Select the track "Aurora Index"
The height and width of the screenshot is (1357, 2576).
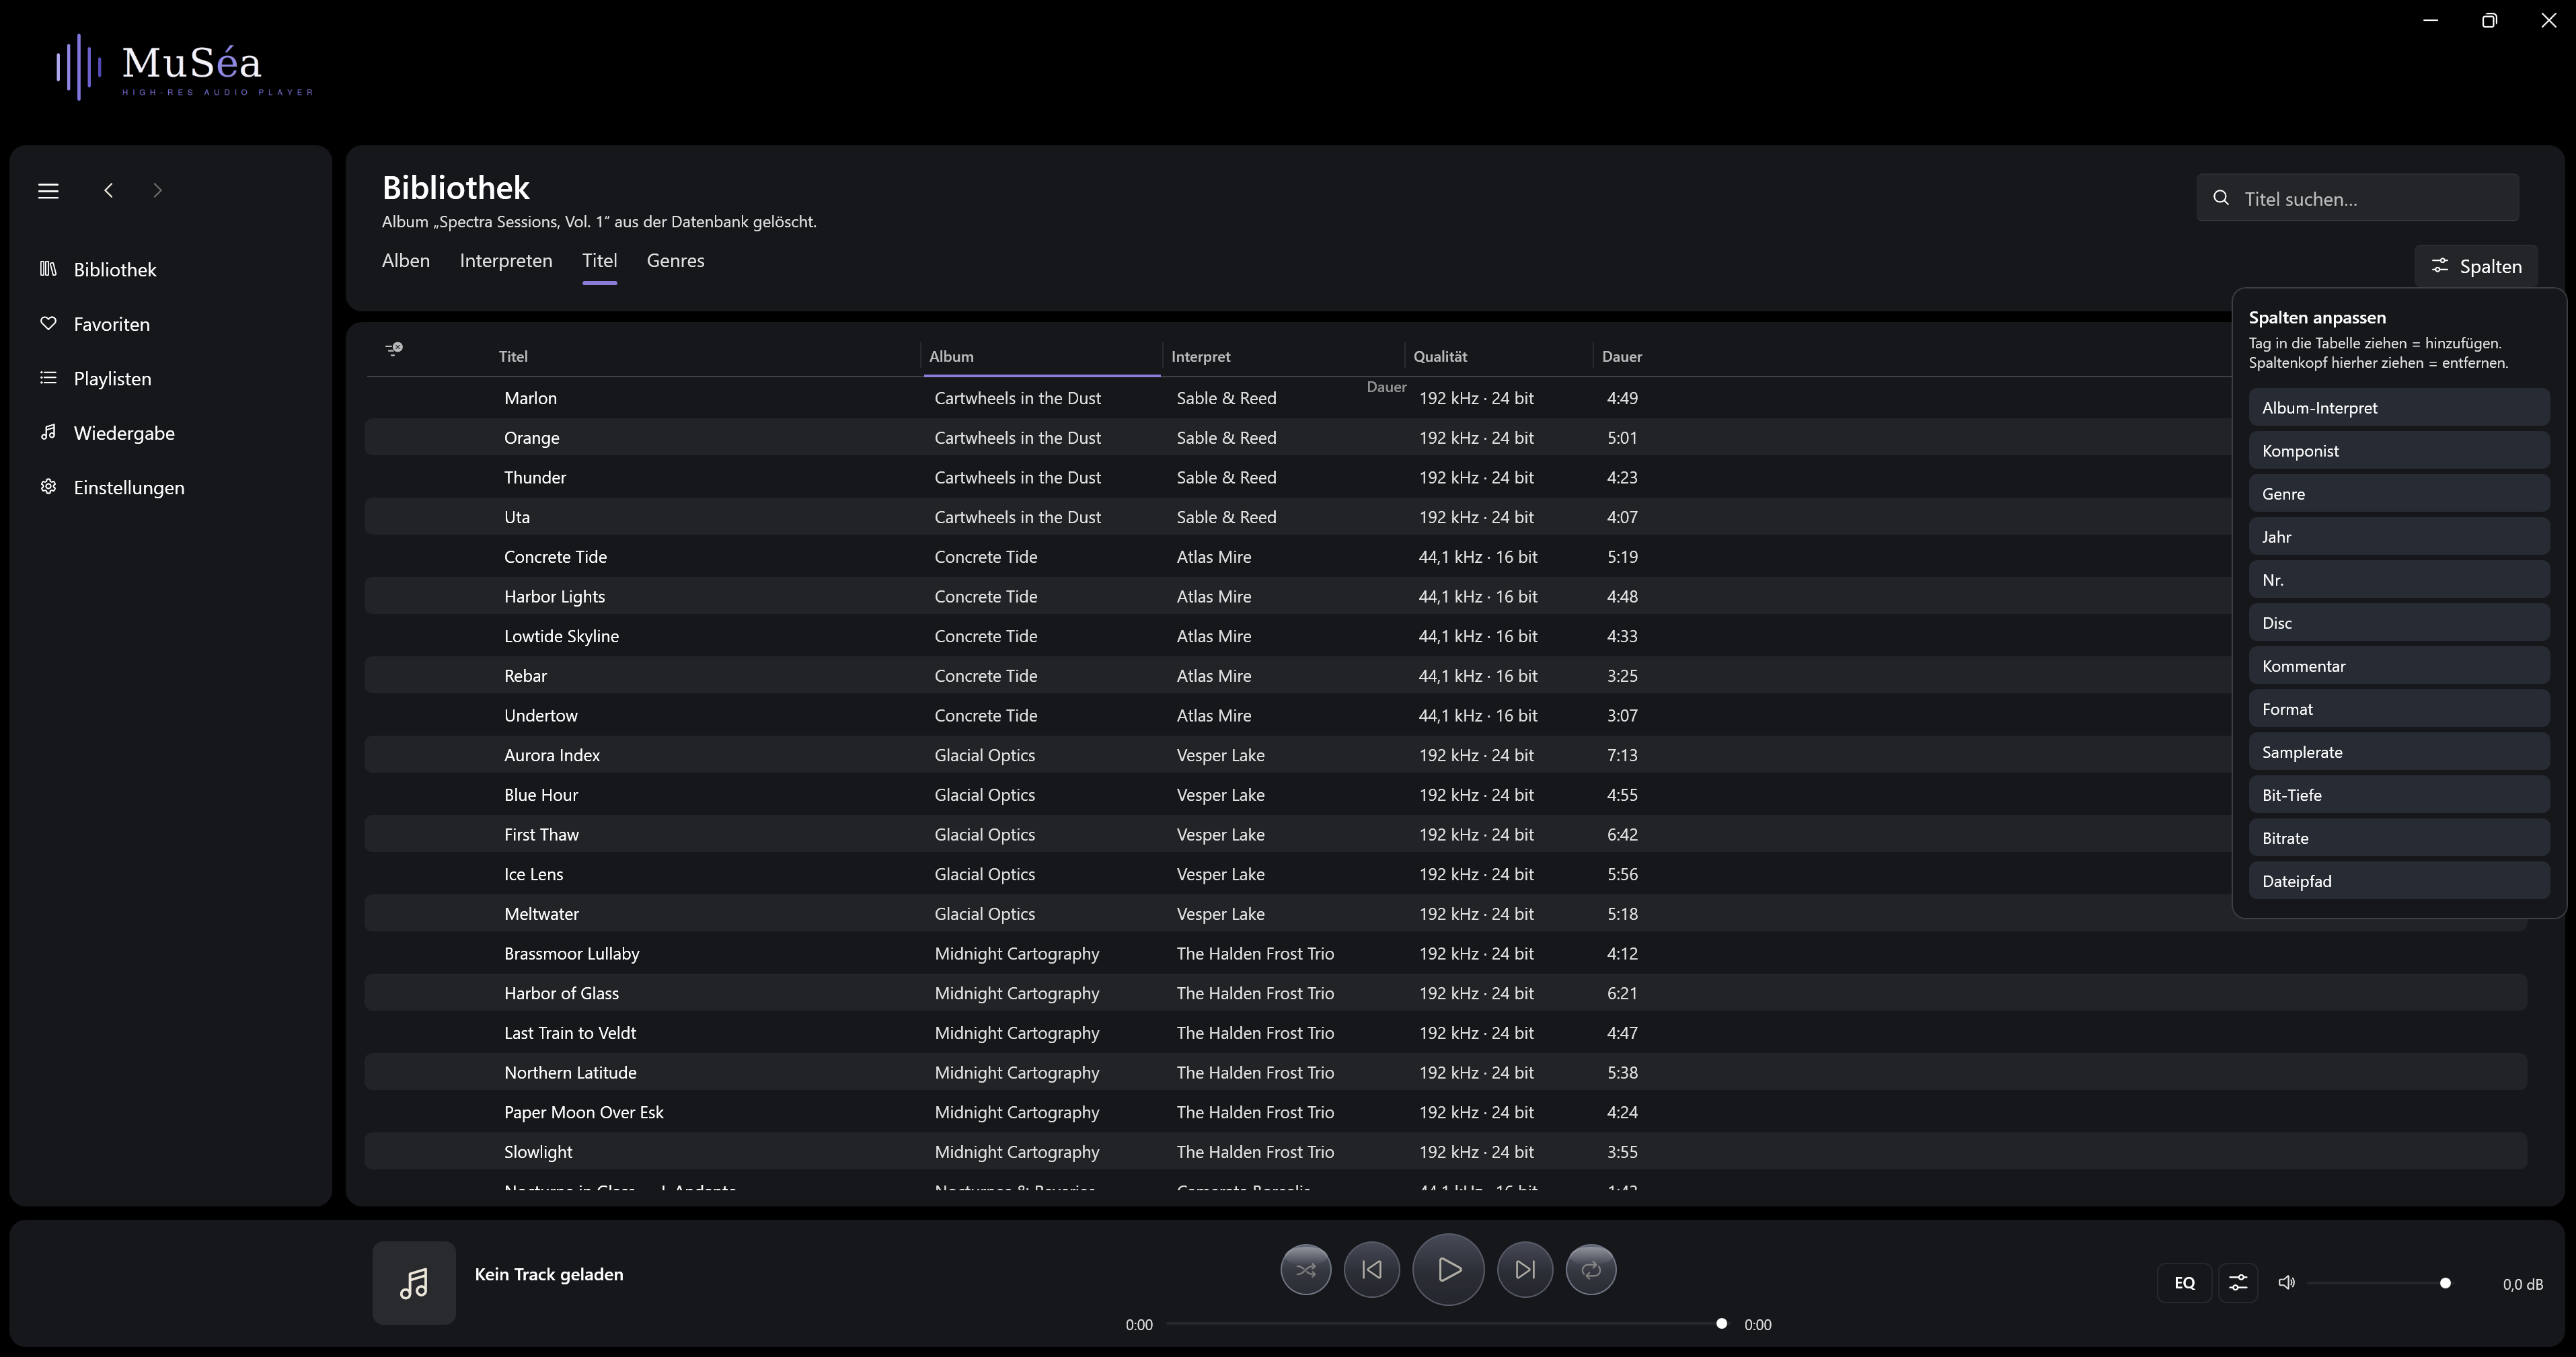tap(552, 755)
